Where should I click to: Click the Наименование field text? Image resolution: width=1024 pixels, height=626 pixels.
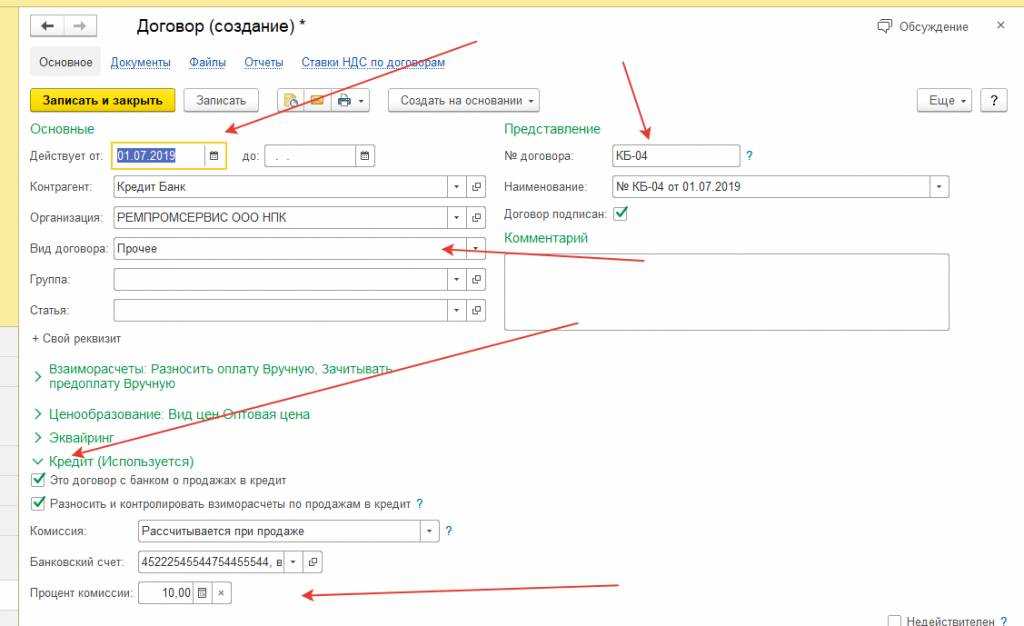771,187
